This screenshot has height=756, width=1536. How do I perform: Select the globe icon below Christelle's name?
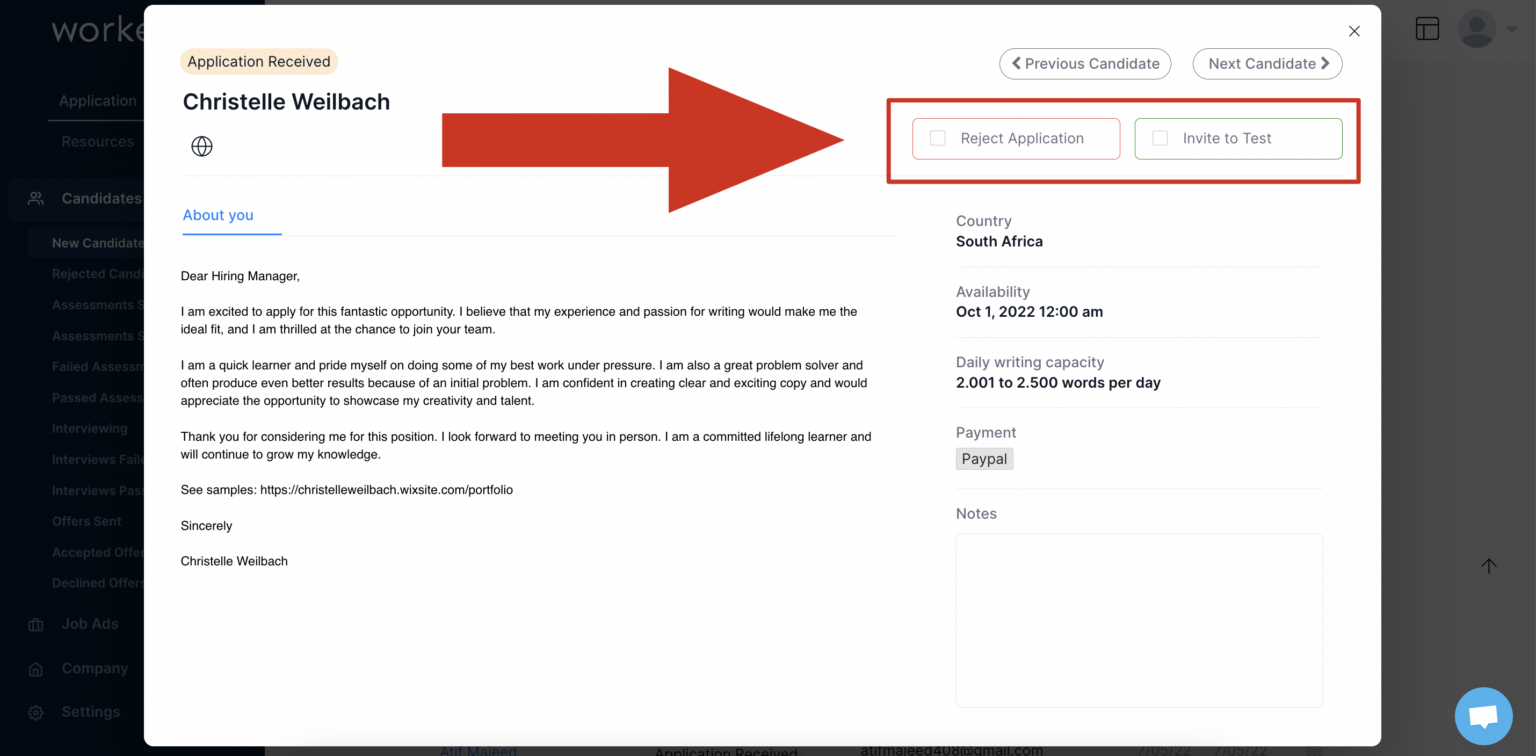coord(201,146)
